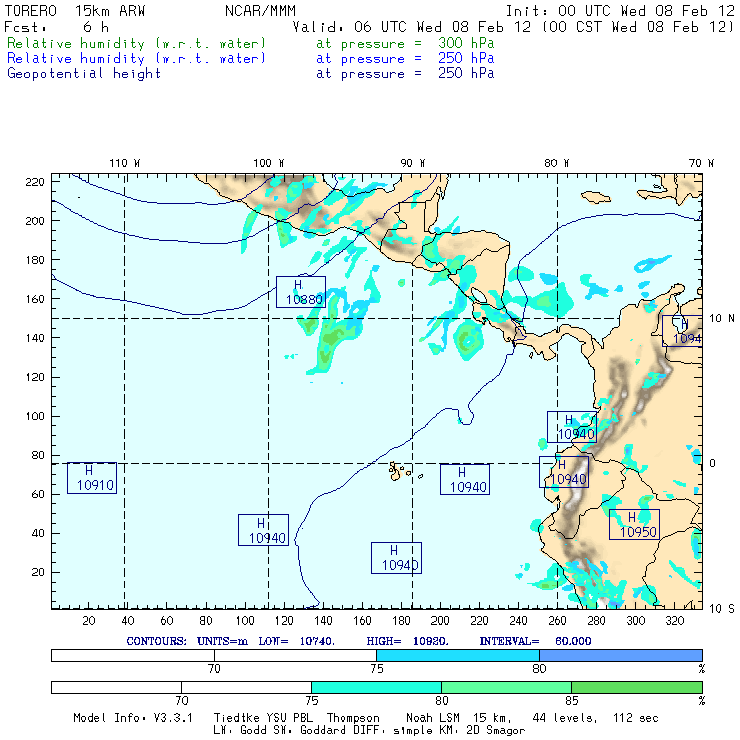The width and height of the screenshot is (740, 740).
Task: Click the 'Geopotential height' legend label
Action: pos(84,74)
